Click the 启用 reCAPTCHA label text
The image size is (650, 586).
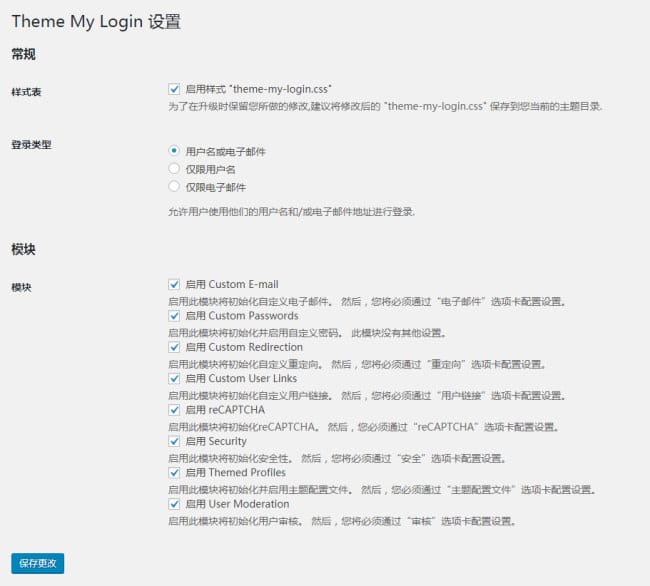[225, 410]
